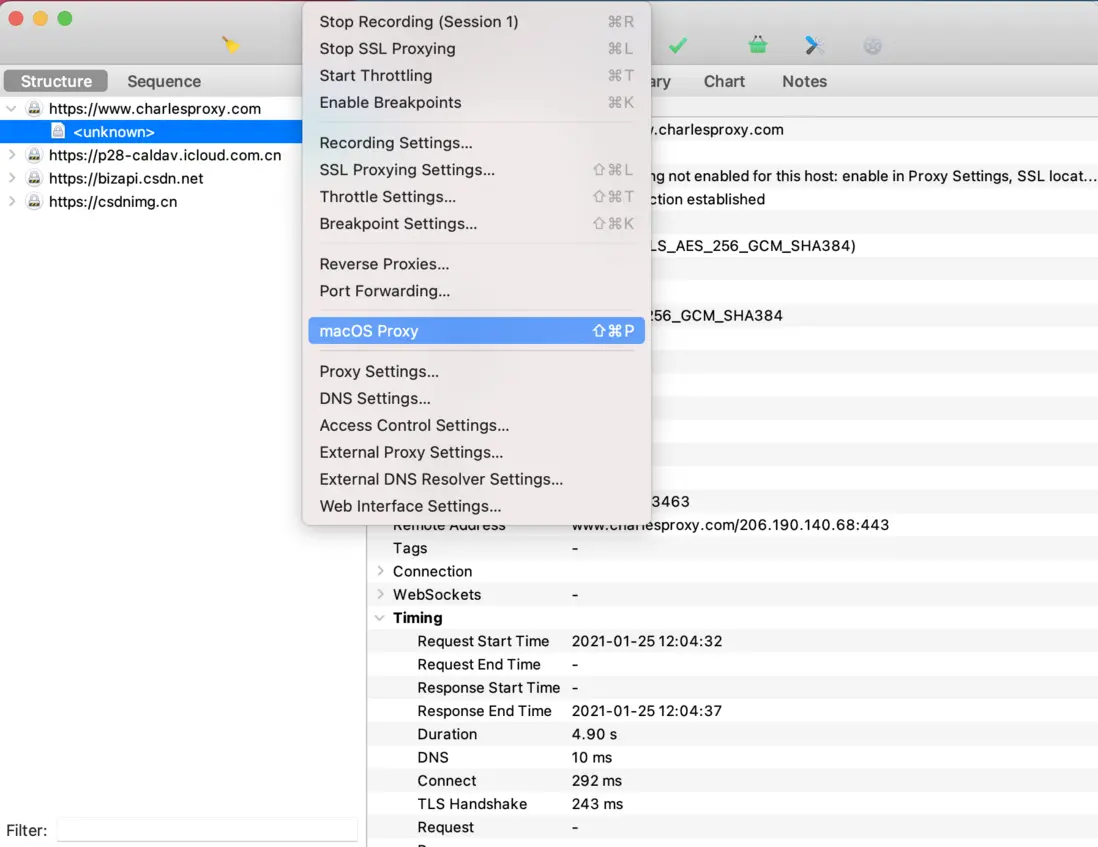The height and width of the screenshot is (847, 1098).
Task: Open Throttle Settings... menu entry
Action: tap(476, 197)
